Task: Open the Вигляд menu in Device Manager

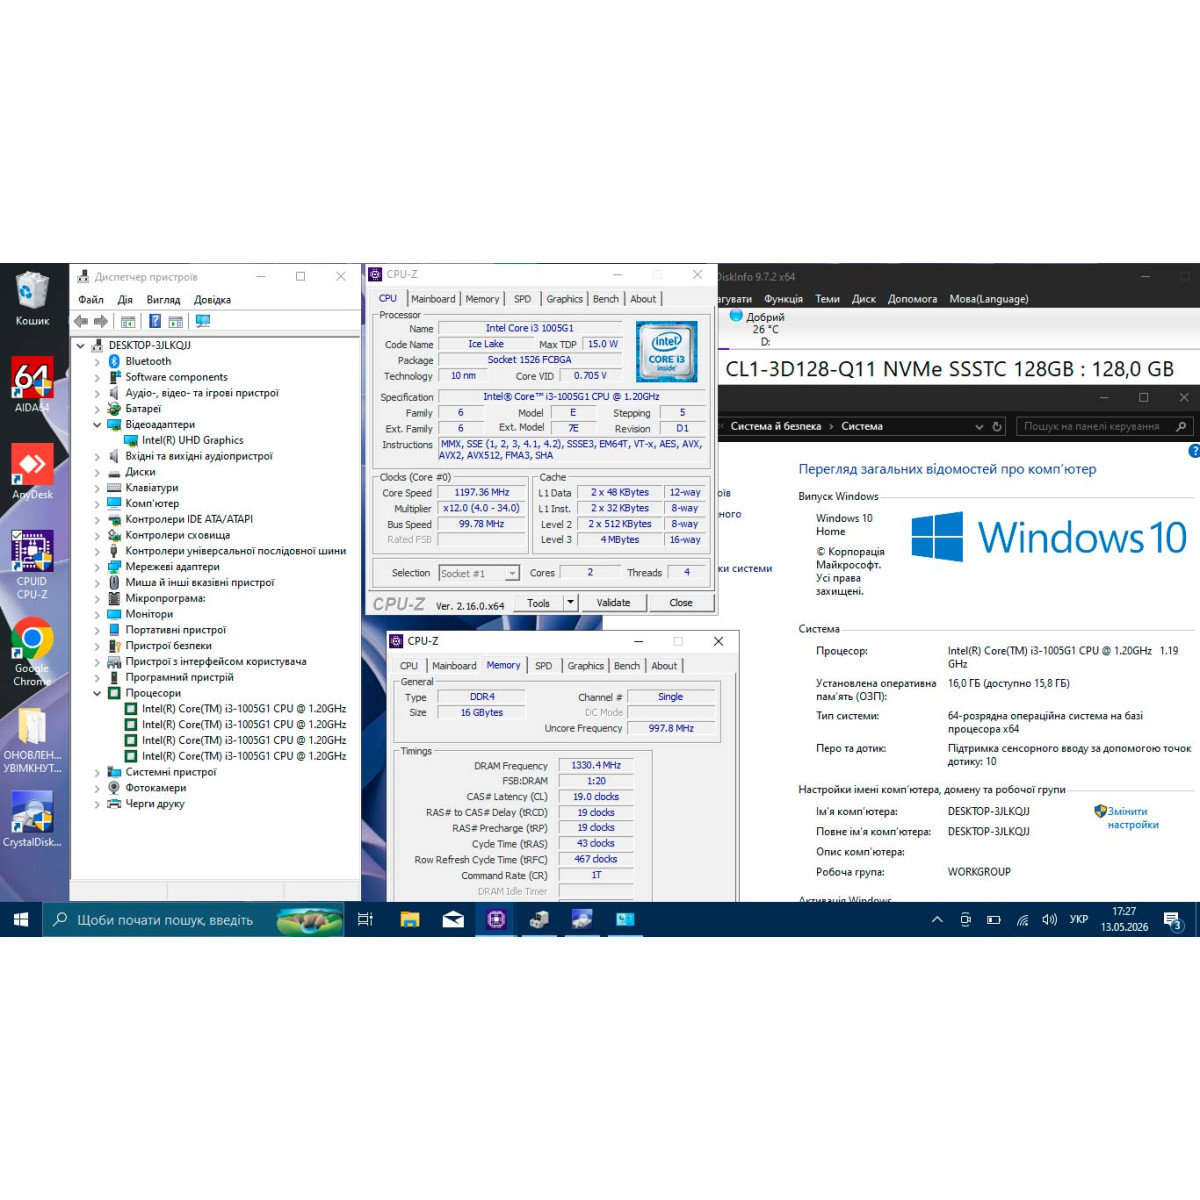Action: [x=163, y=299]
